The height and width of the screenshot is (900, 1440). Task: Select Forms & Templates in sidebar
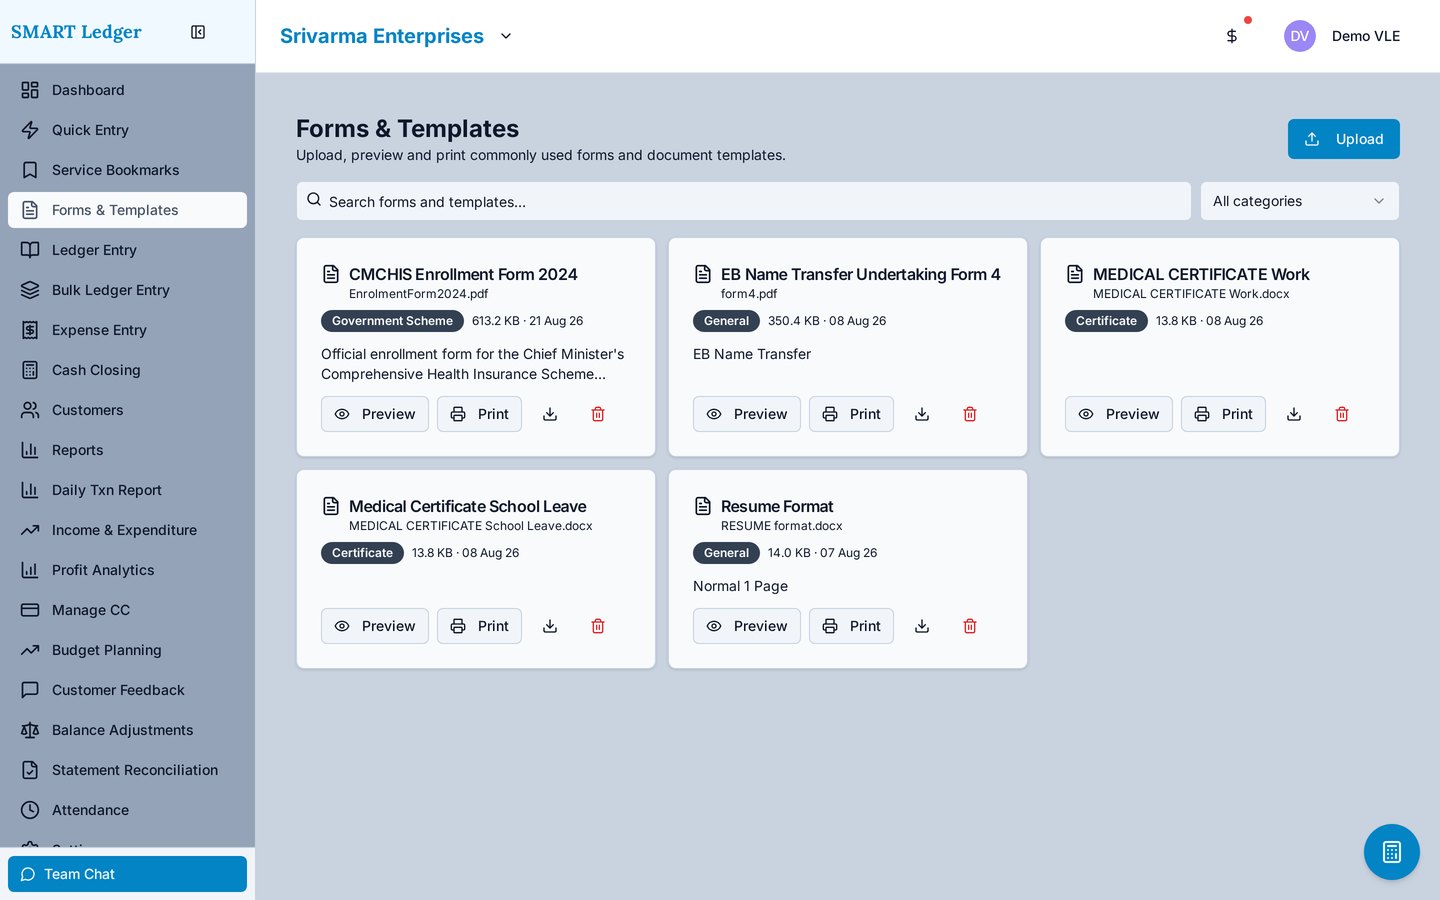click(x=127, y=210)
